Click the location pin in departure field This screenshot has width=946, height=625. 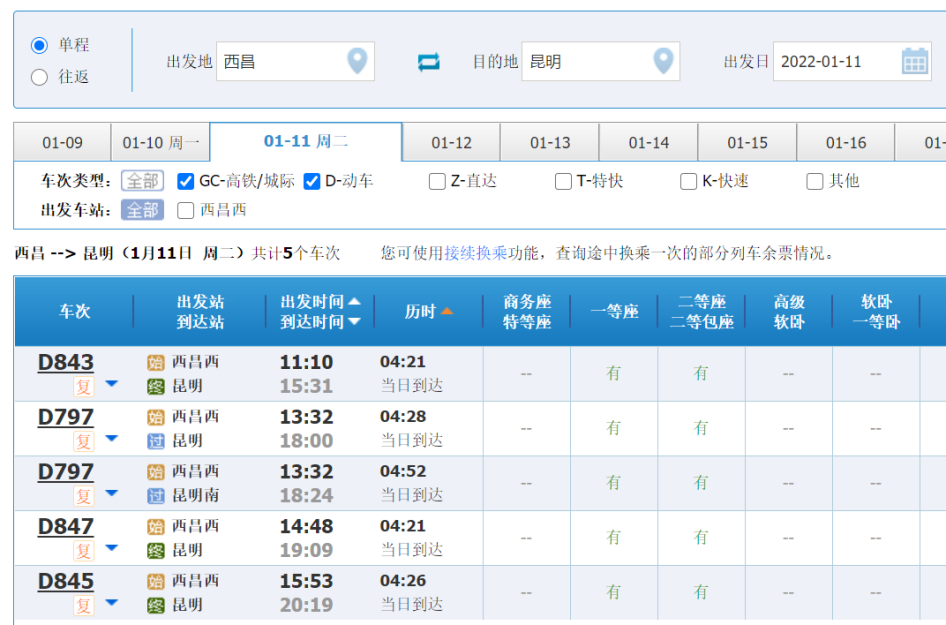coord(357,61)
